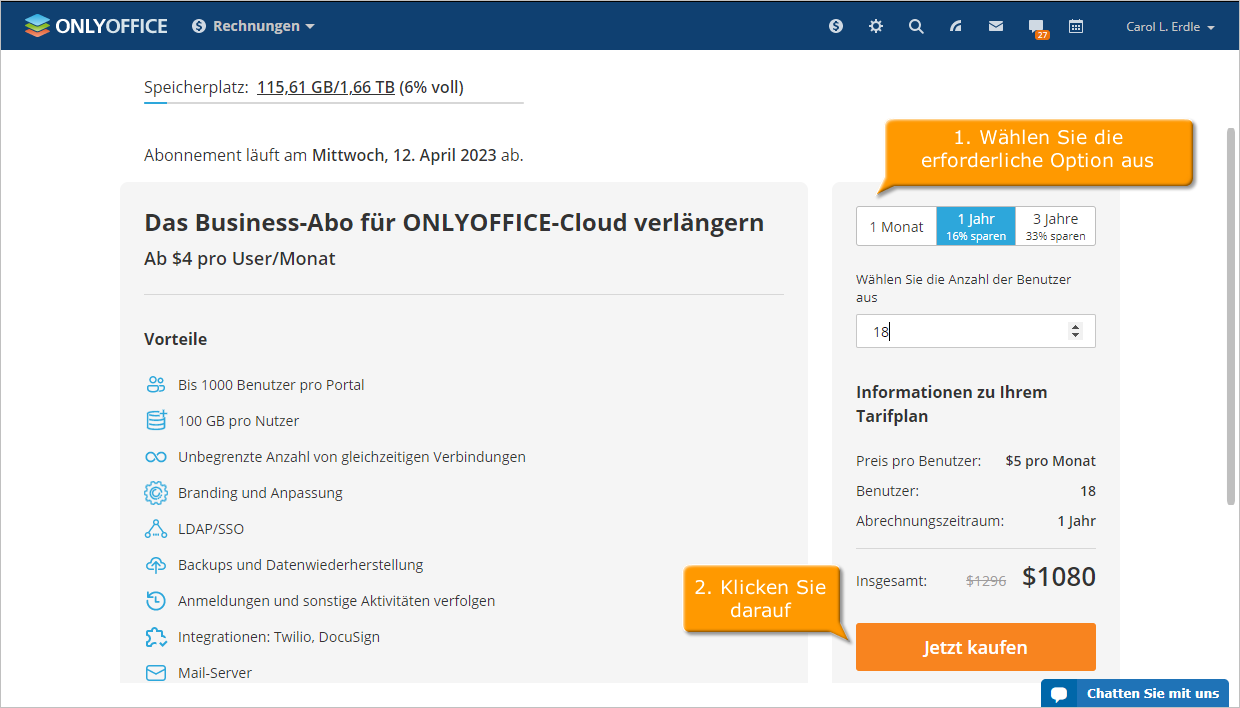Click the Informationen zu Ihrem Tarifplan heading
1240x708 pixels.
[952, 404]
